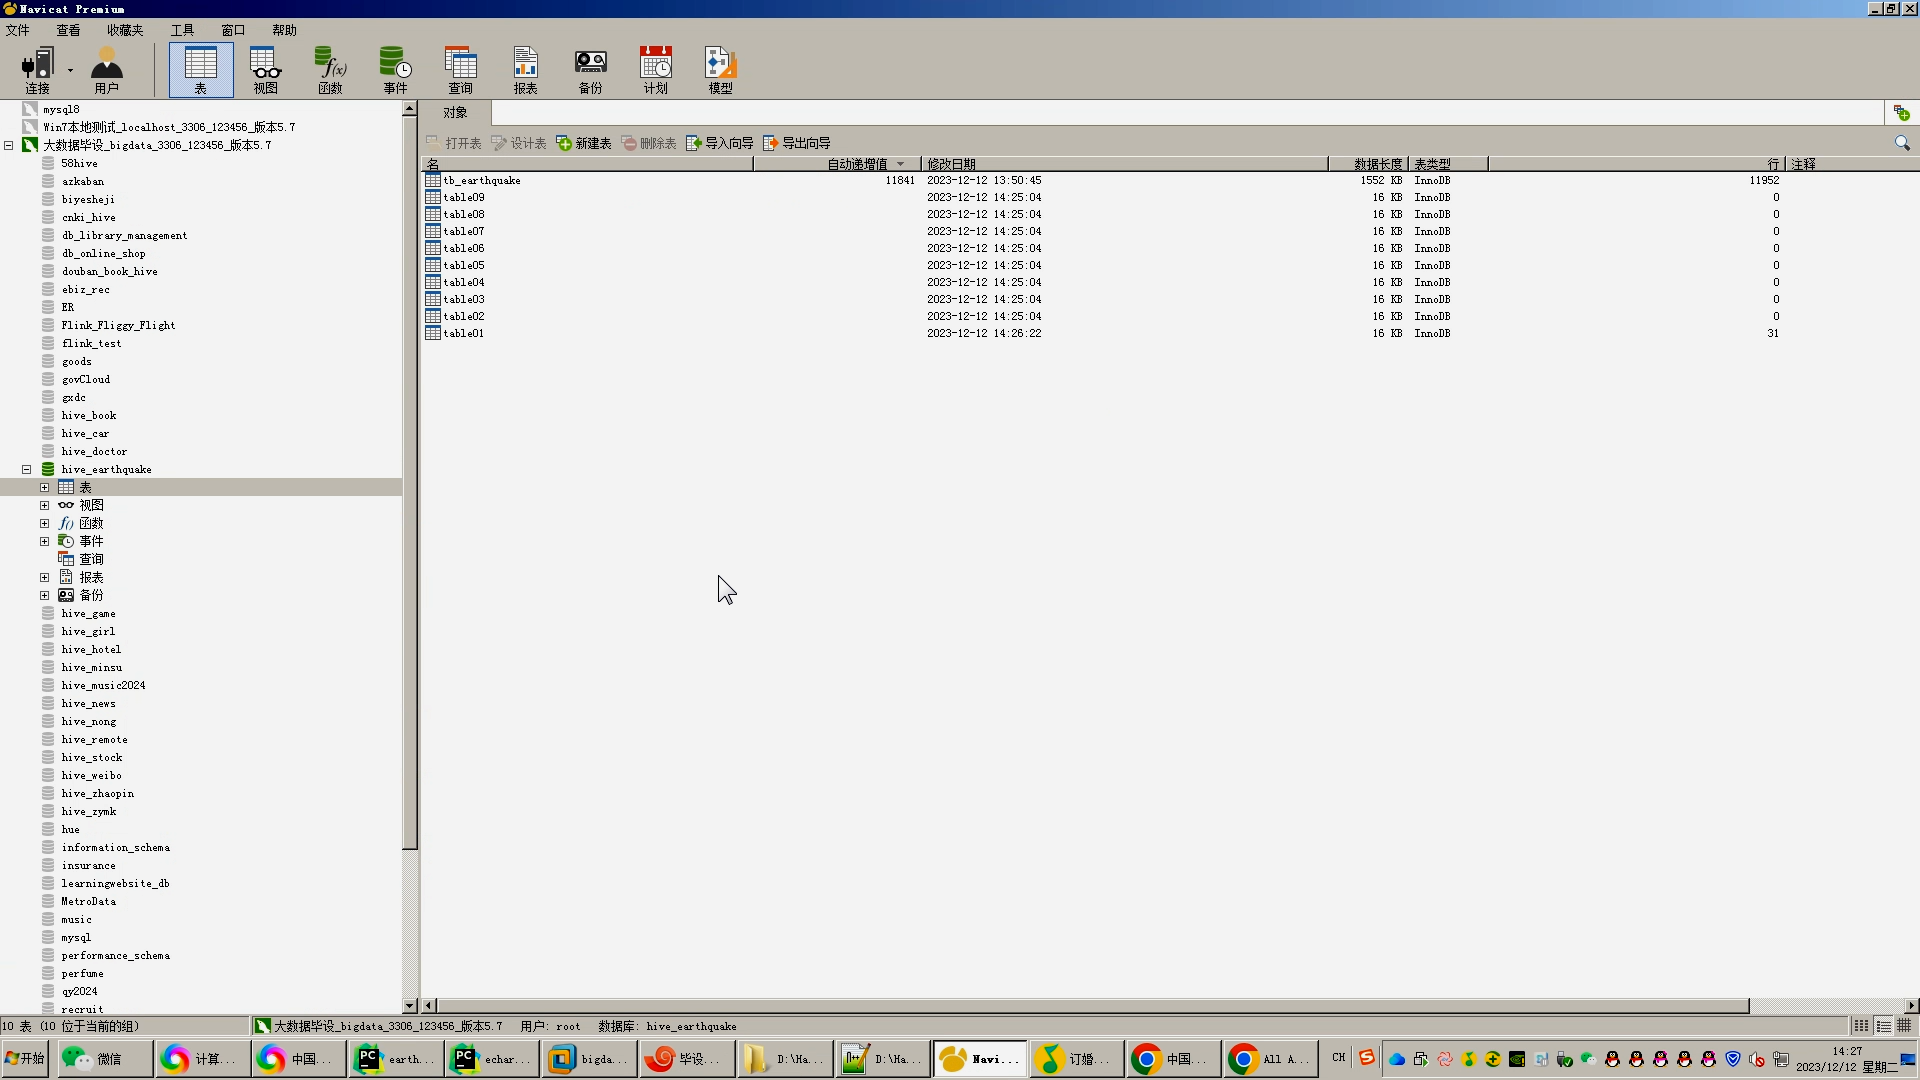The height and width of the screenshot is (1080, 1920).
Task: Open the 视图 (Views) toolbar icon
Action: [x=265, y=70]
